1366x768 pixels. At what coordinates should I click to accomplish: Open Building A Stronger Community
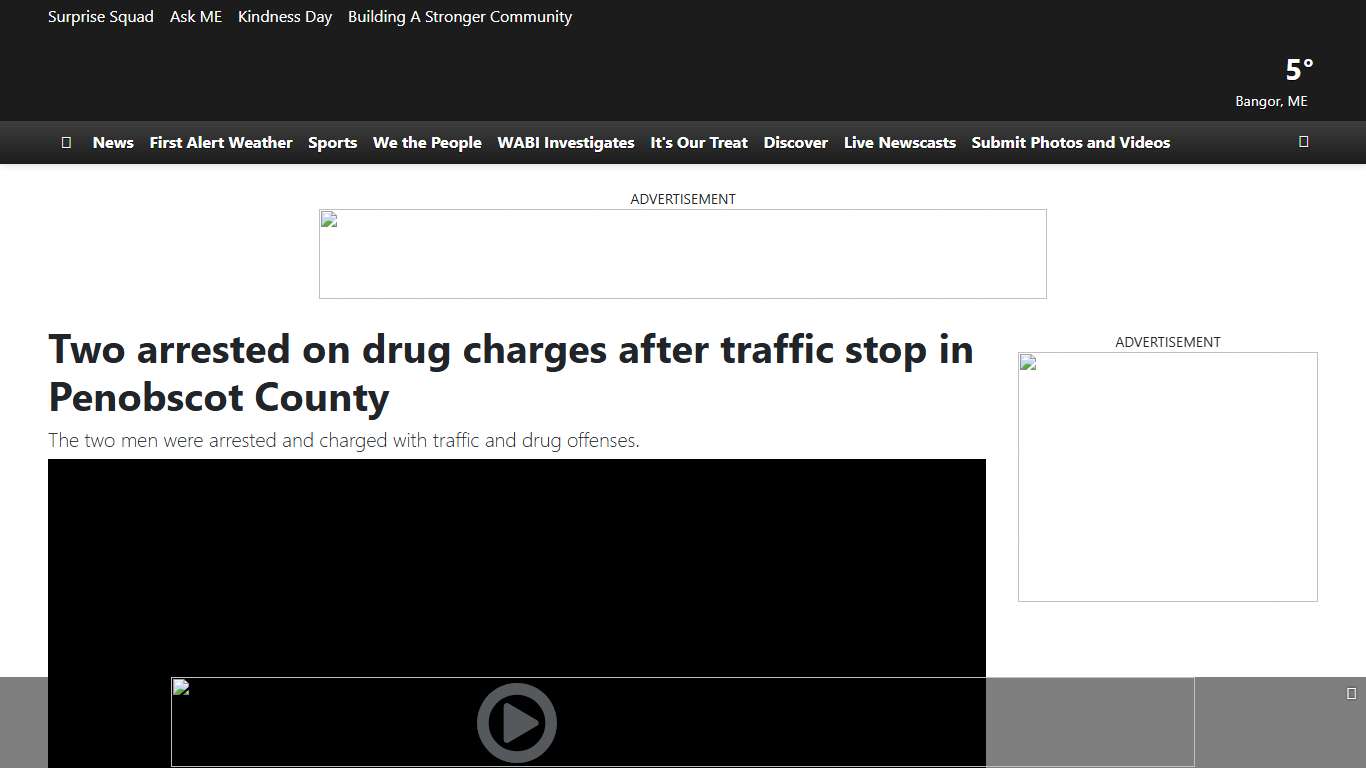(x=459, y=16)
